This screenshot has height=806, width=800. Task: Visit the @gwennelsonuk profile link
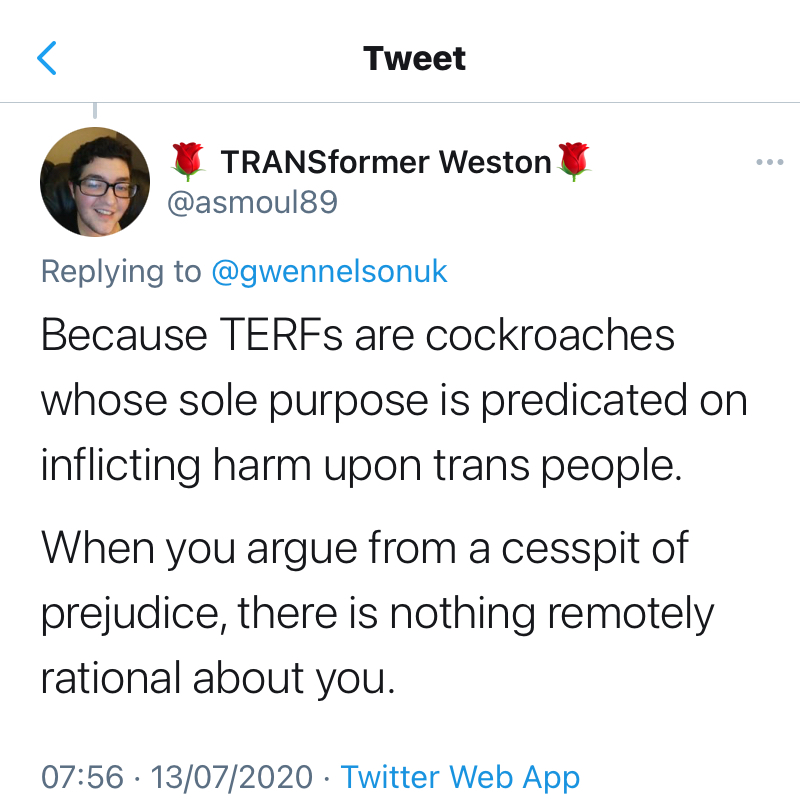[330, 271]
